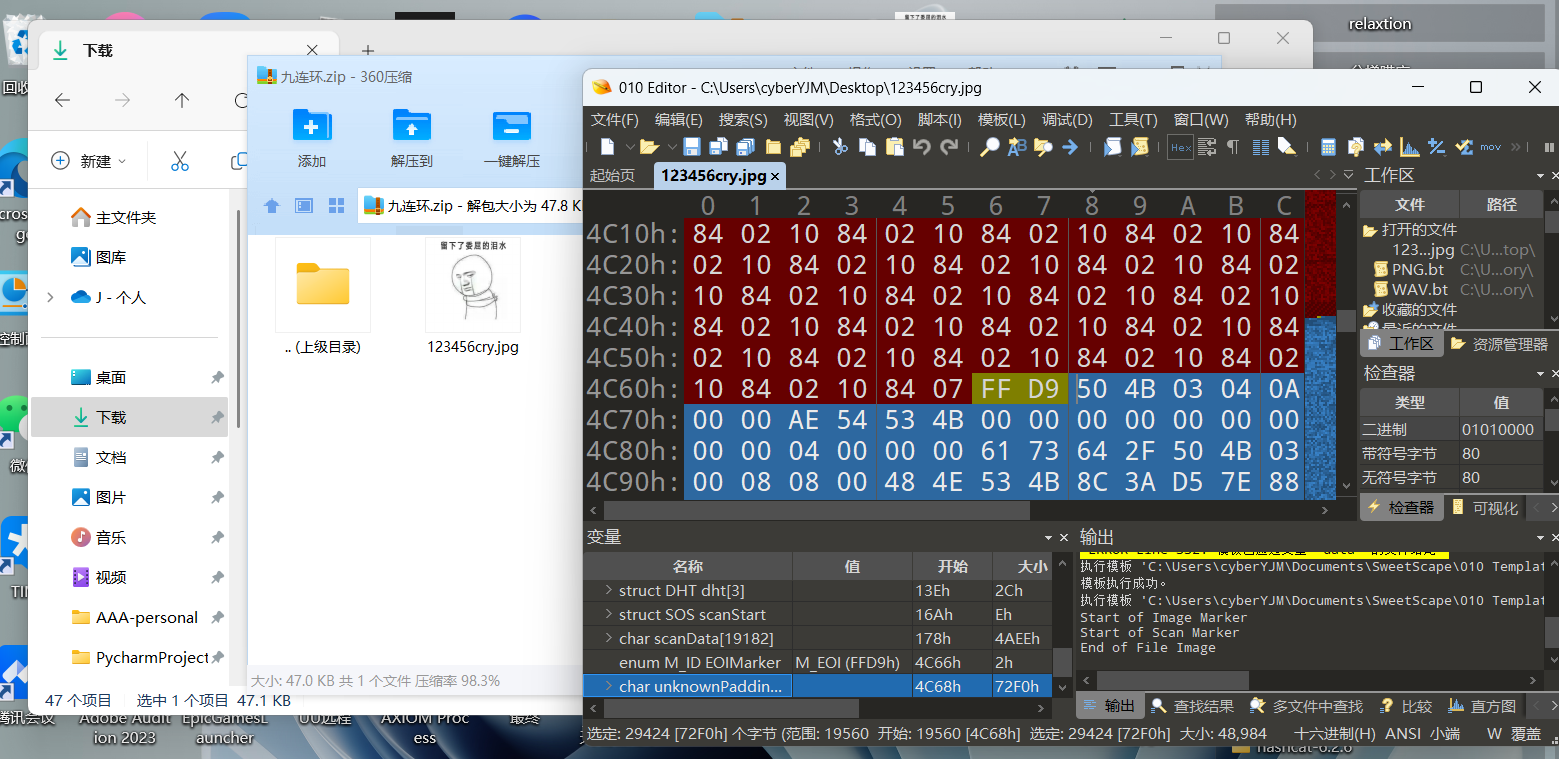Click the 添加 button in 360压缩
Screen dimensions: 1559x759
tap(312, 137)
